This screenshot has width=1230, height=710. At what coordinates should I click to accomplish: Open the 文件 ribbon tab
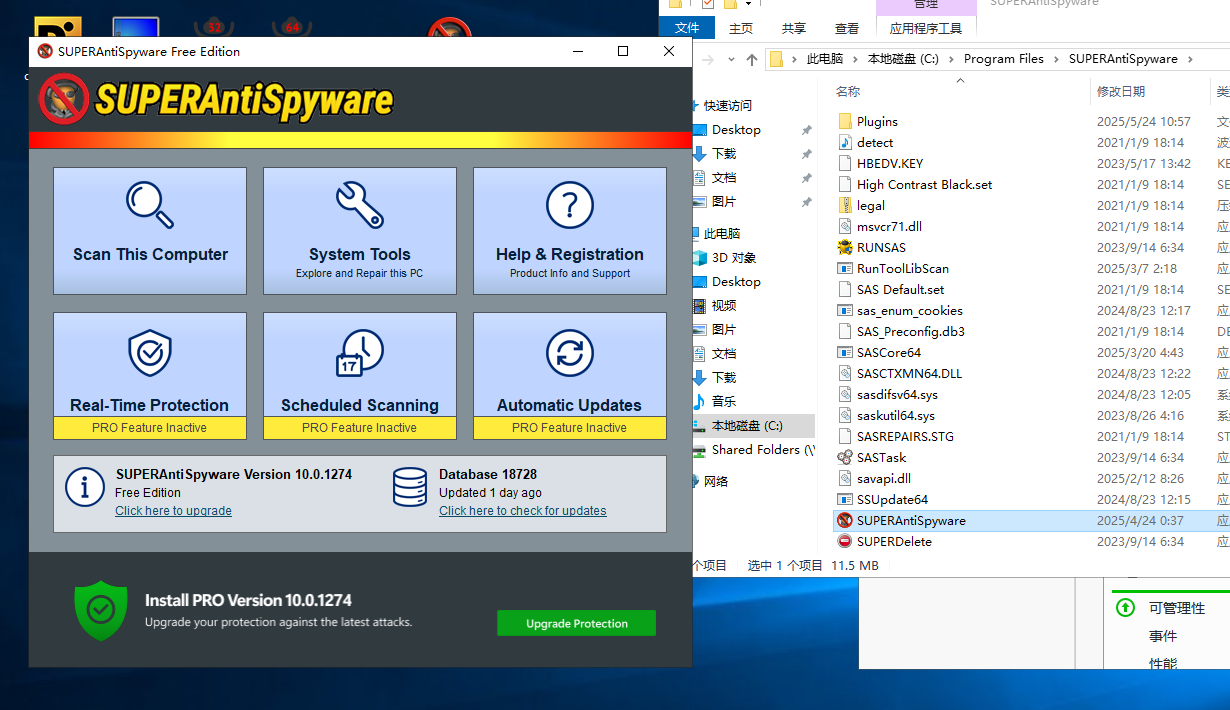687,28
